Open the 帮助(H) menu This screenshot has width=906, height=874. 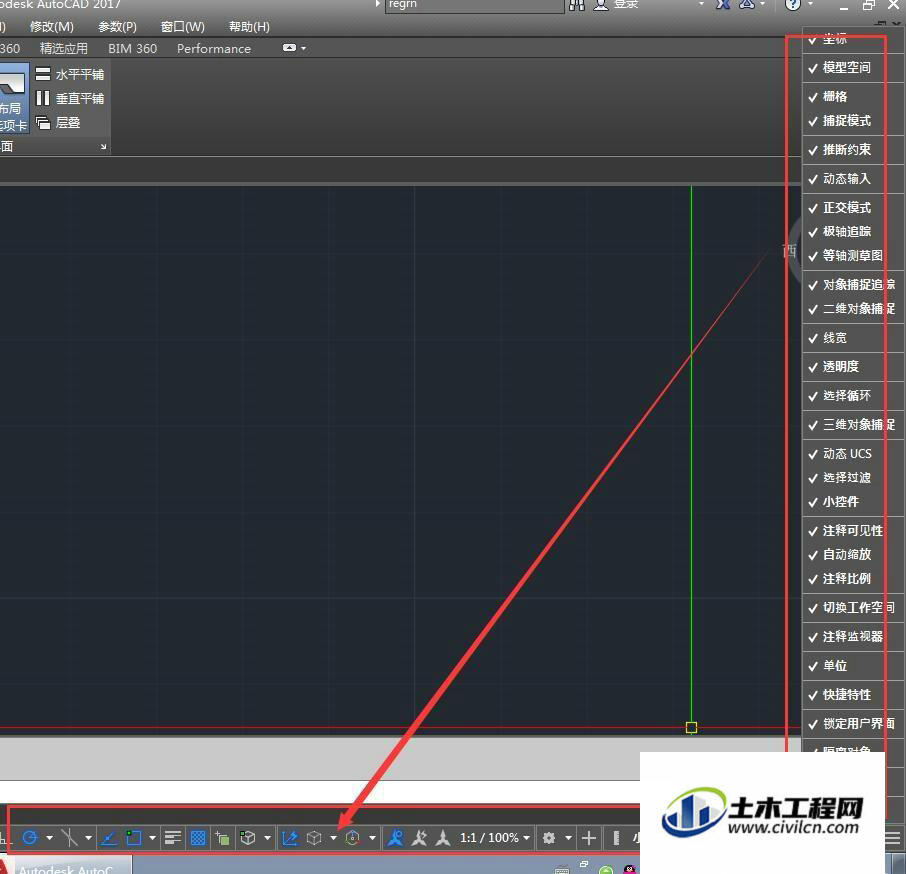249,27
